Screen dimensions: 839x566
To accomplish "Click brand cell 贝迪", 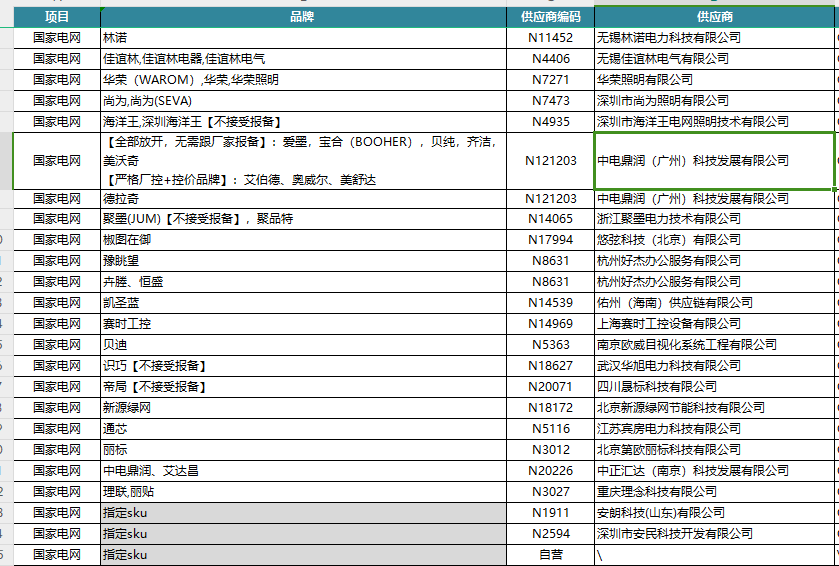I will pos(303,345).
